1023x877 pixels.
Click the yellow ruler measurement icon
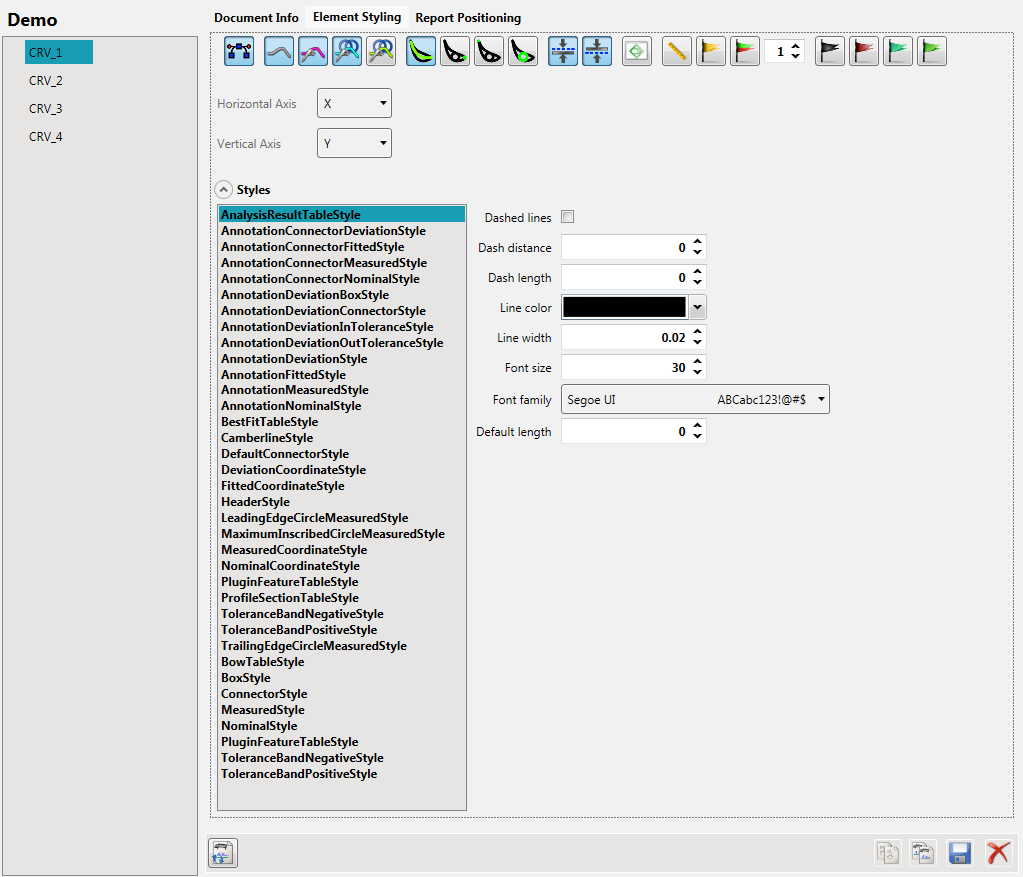point(677,51)
